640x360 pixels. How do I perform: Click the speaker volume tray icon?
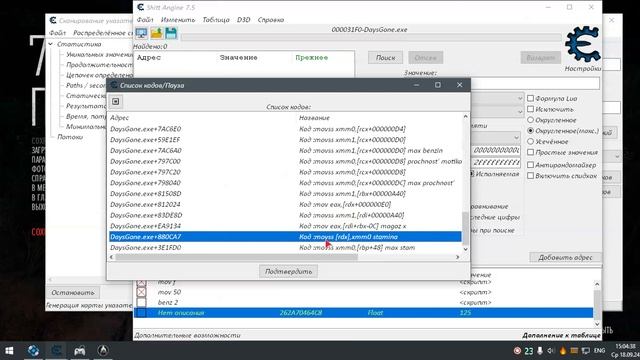coord(551,351)
